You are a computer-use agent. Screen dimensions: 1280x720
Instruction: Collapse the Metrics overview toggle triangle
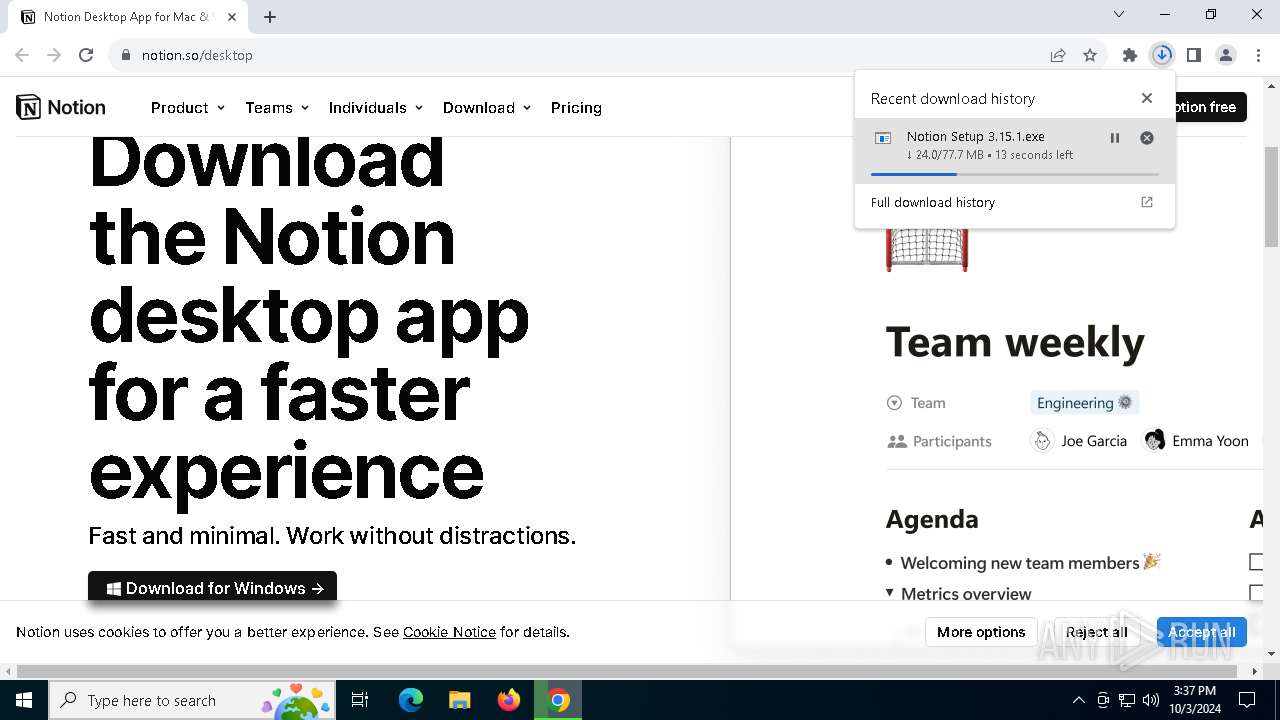pos(889,593)
